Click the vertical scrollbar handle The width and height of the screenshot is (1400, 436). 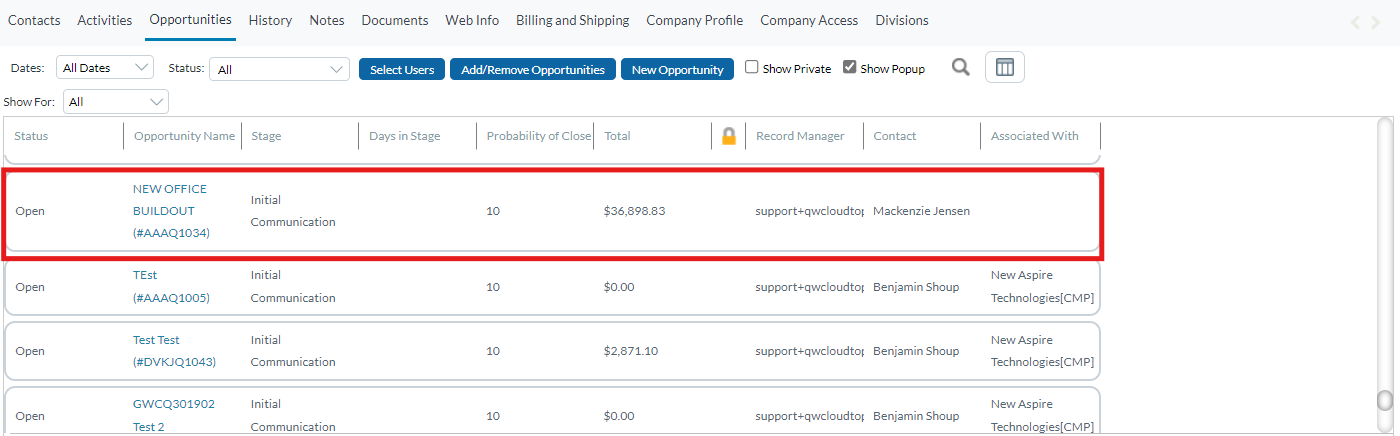(1385, 400)
